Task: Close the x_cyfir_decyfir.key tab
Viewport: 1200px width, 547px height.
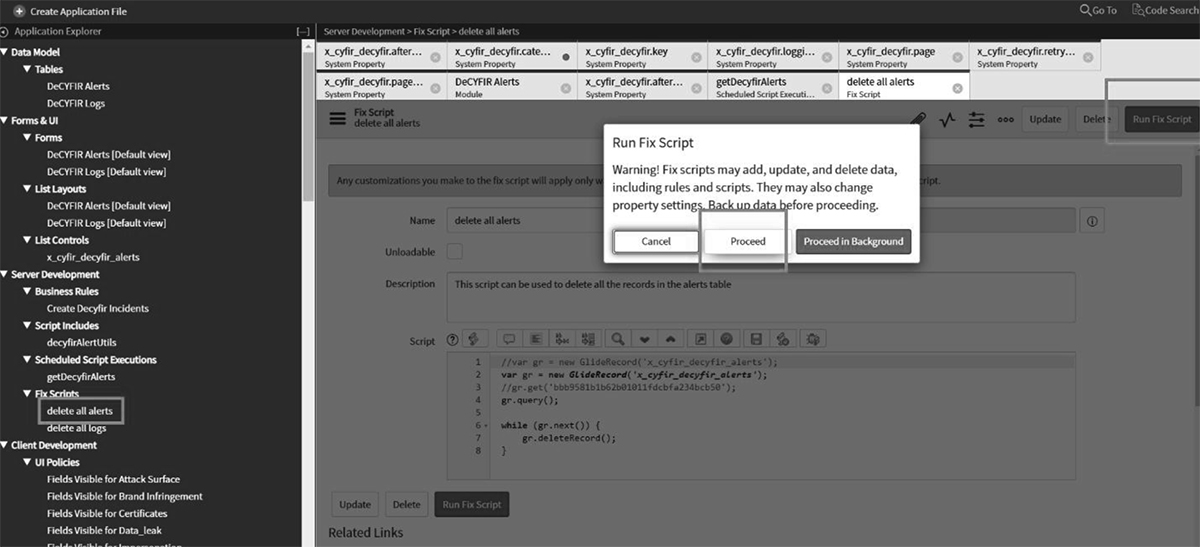Action: point(696,57)
